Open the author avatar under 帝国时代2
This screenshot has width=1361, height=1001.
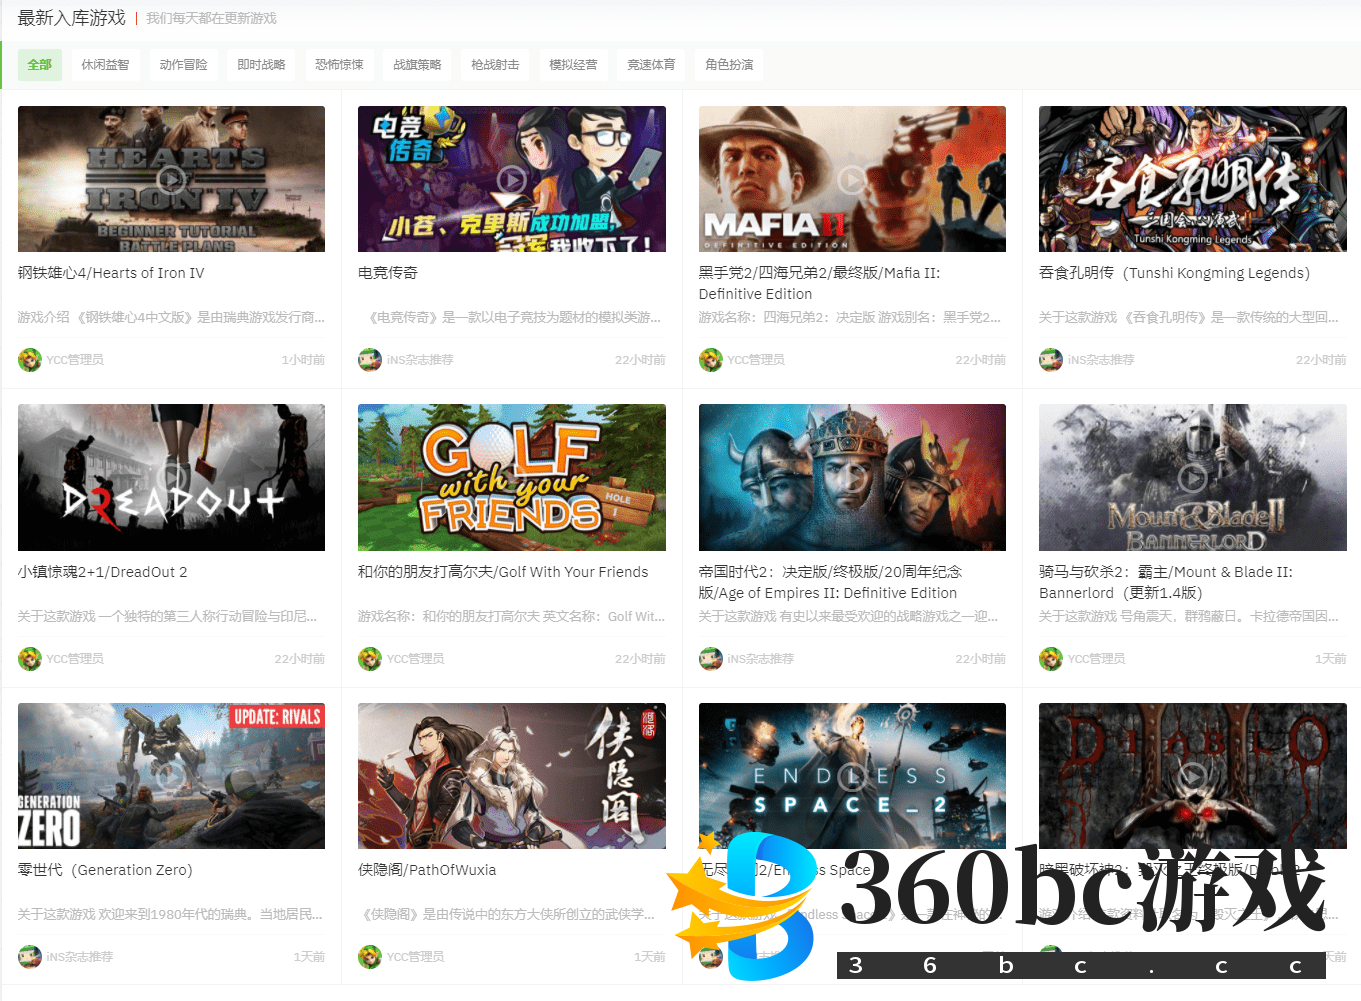click(x=711, y=658)
